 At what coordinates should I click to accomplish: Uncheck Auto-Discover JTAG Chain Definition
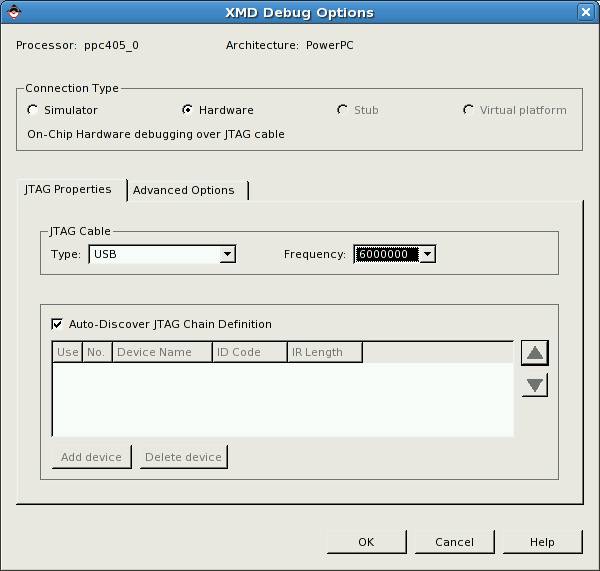(57, 324)
